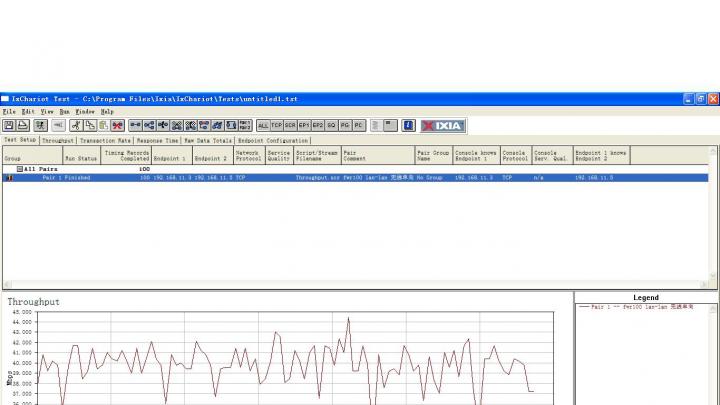
Task: Click the Endpoint 1 column header
Action: pyautogui.click(x=172, y=155)
